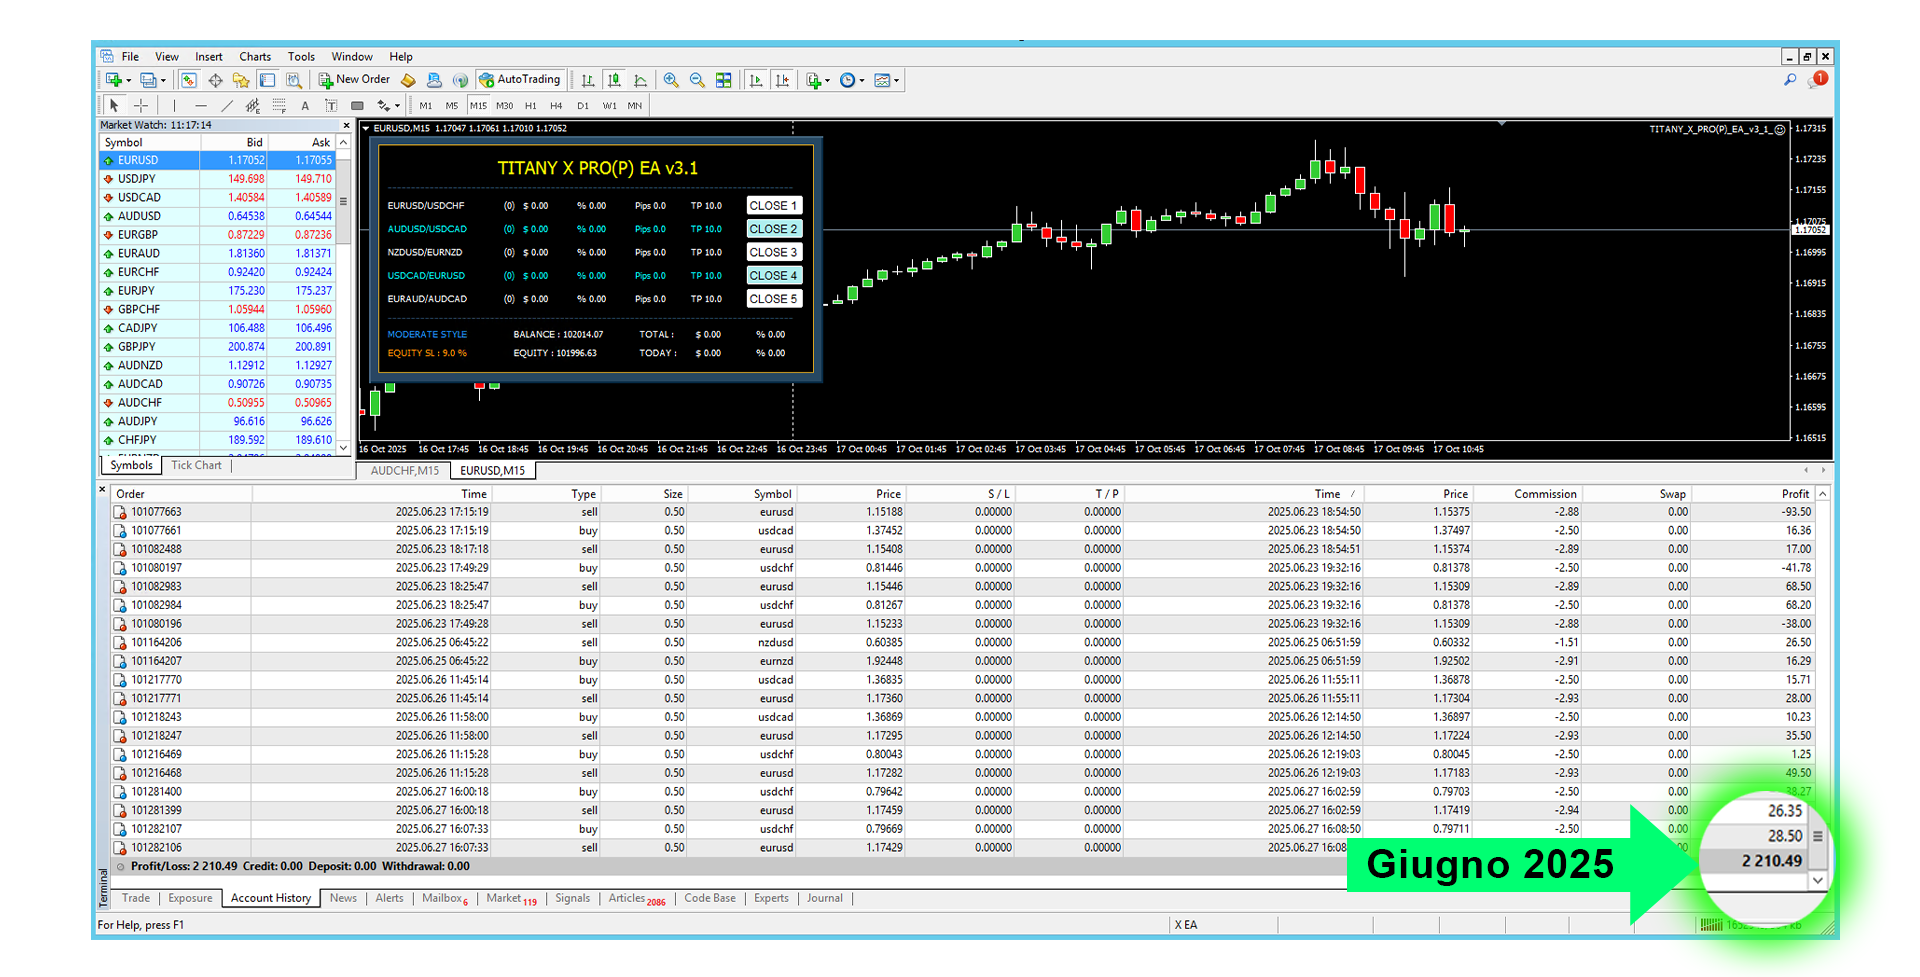This screenshot has width=1920, height=977.
Task: Click the Zoom In magnifier icon
Action: pyautogui.click(x=671, y=80)
